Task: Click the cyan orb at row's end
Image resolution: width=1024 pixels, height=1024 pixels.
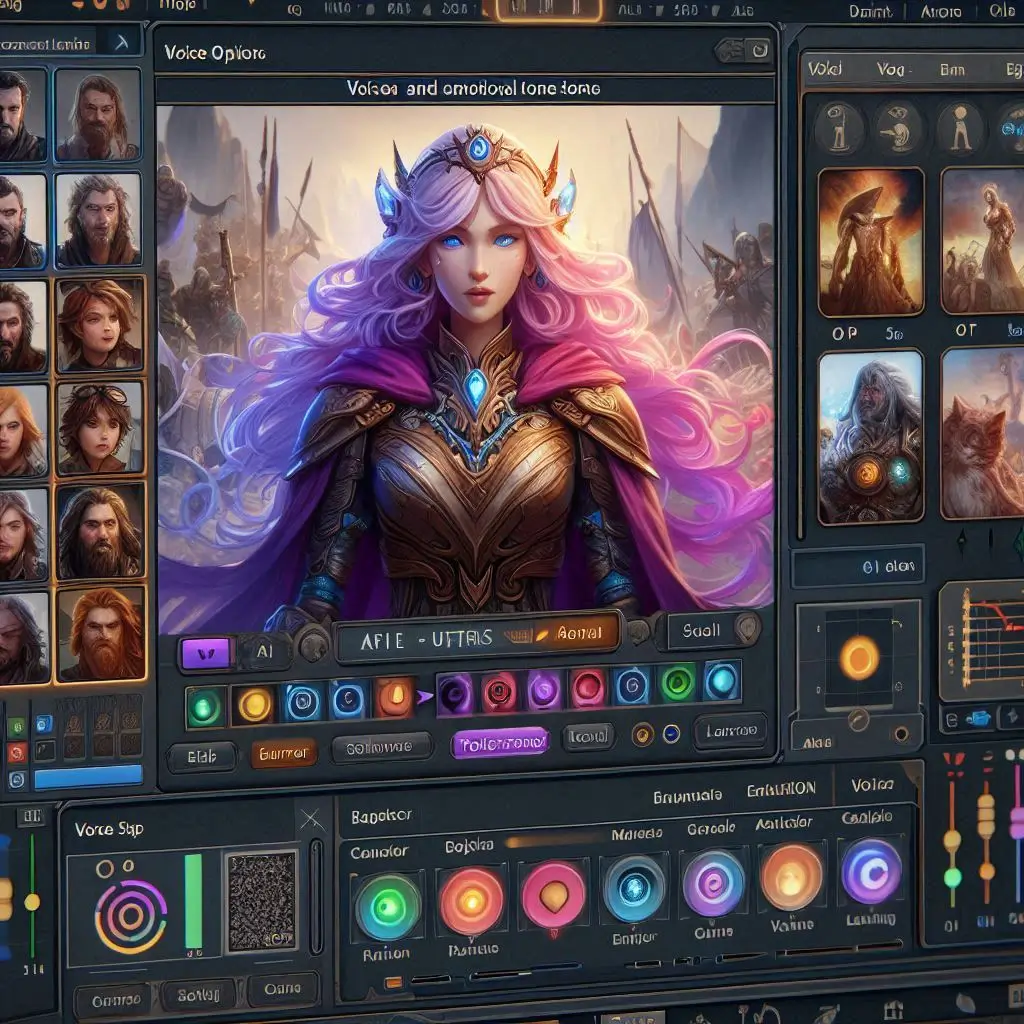Action: tap(721, 683)
